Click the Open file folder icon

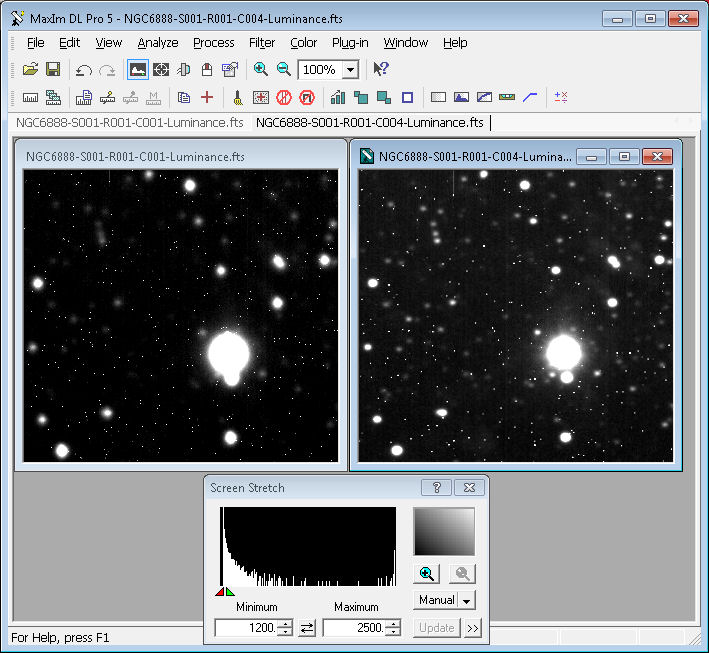click(x=30, y=69)
